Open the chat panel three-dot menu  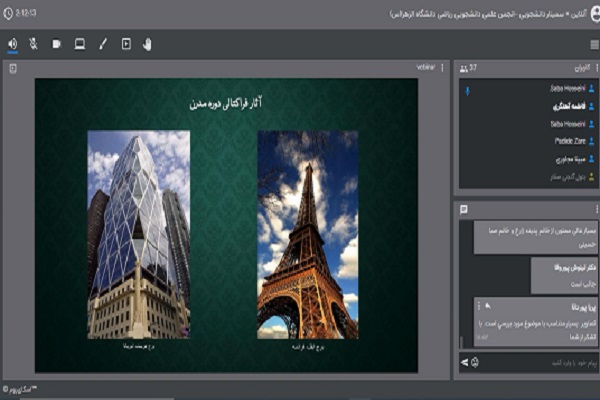coord(597,209)
